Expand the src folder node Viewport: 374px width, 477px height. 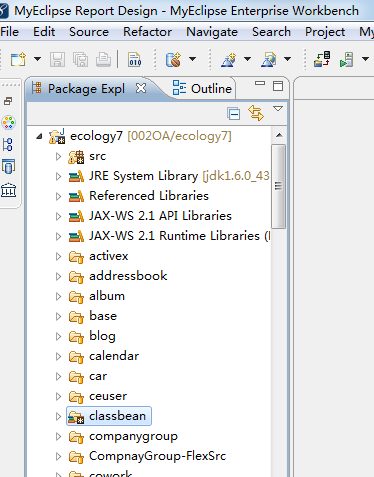(58, 156)
